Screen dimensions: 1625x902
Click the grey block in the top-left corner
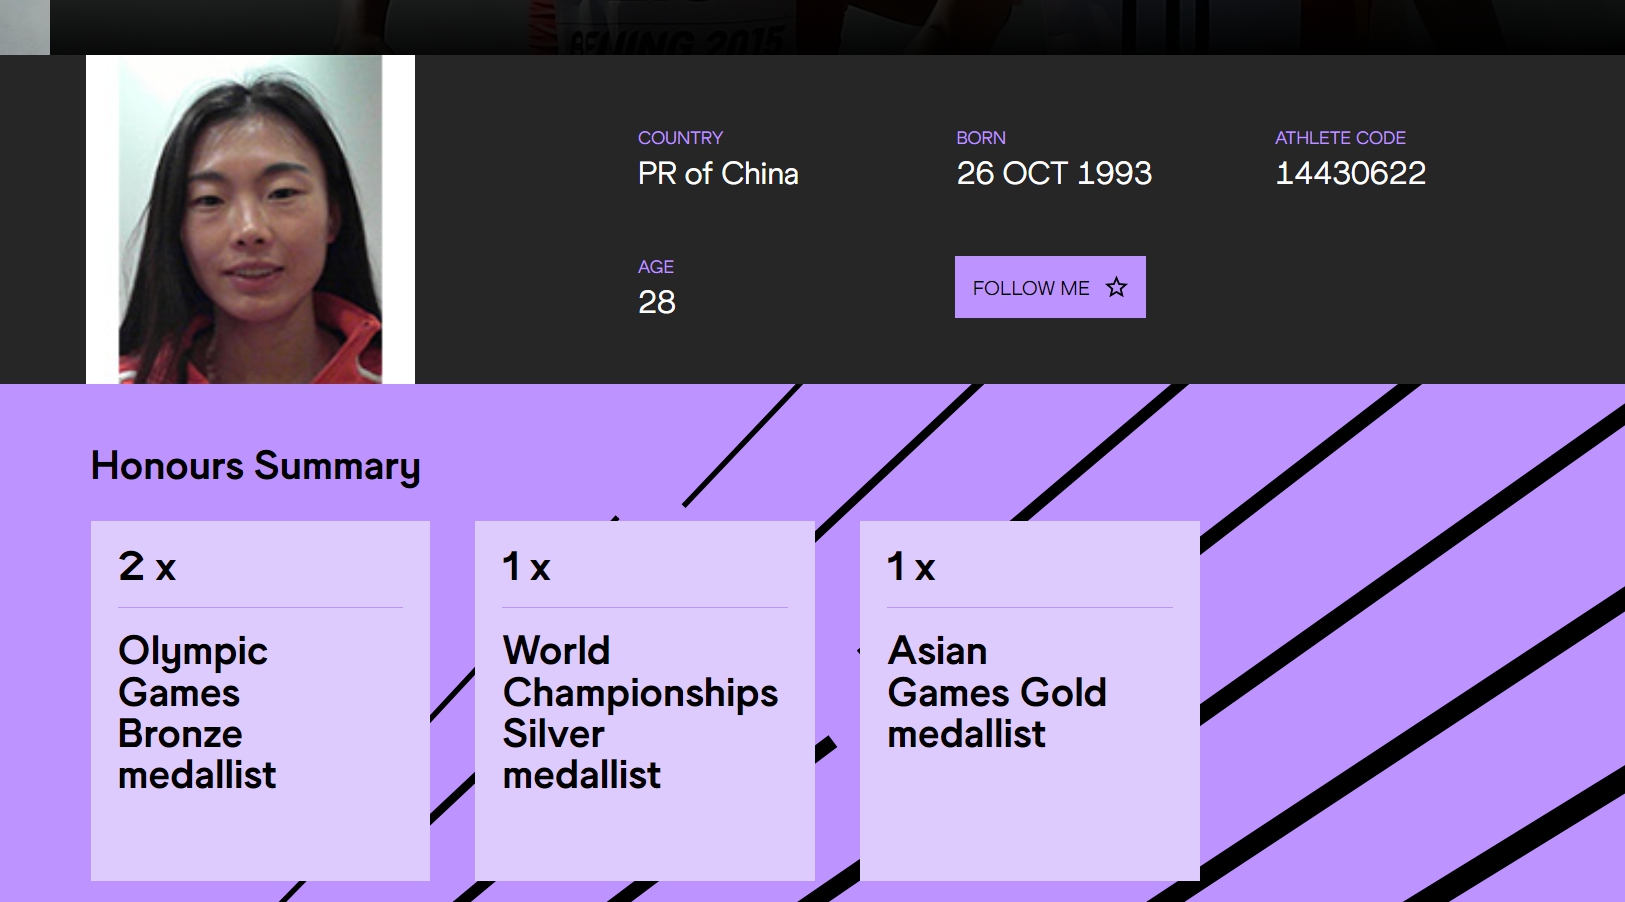coord(24,27)
